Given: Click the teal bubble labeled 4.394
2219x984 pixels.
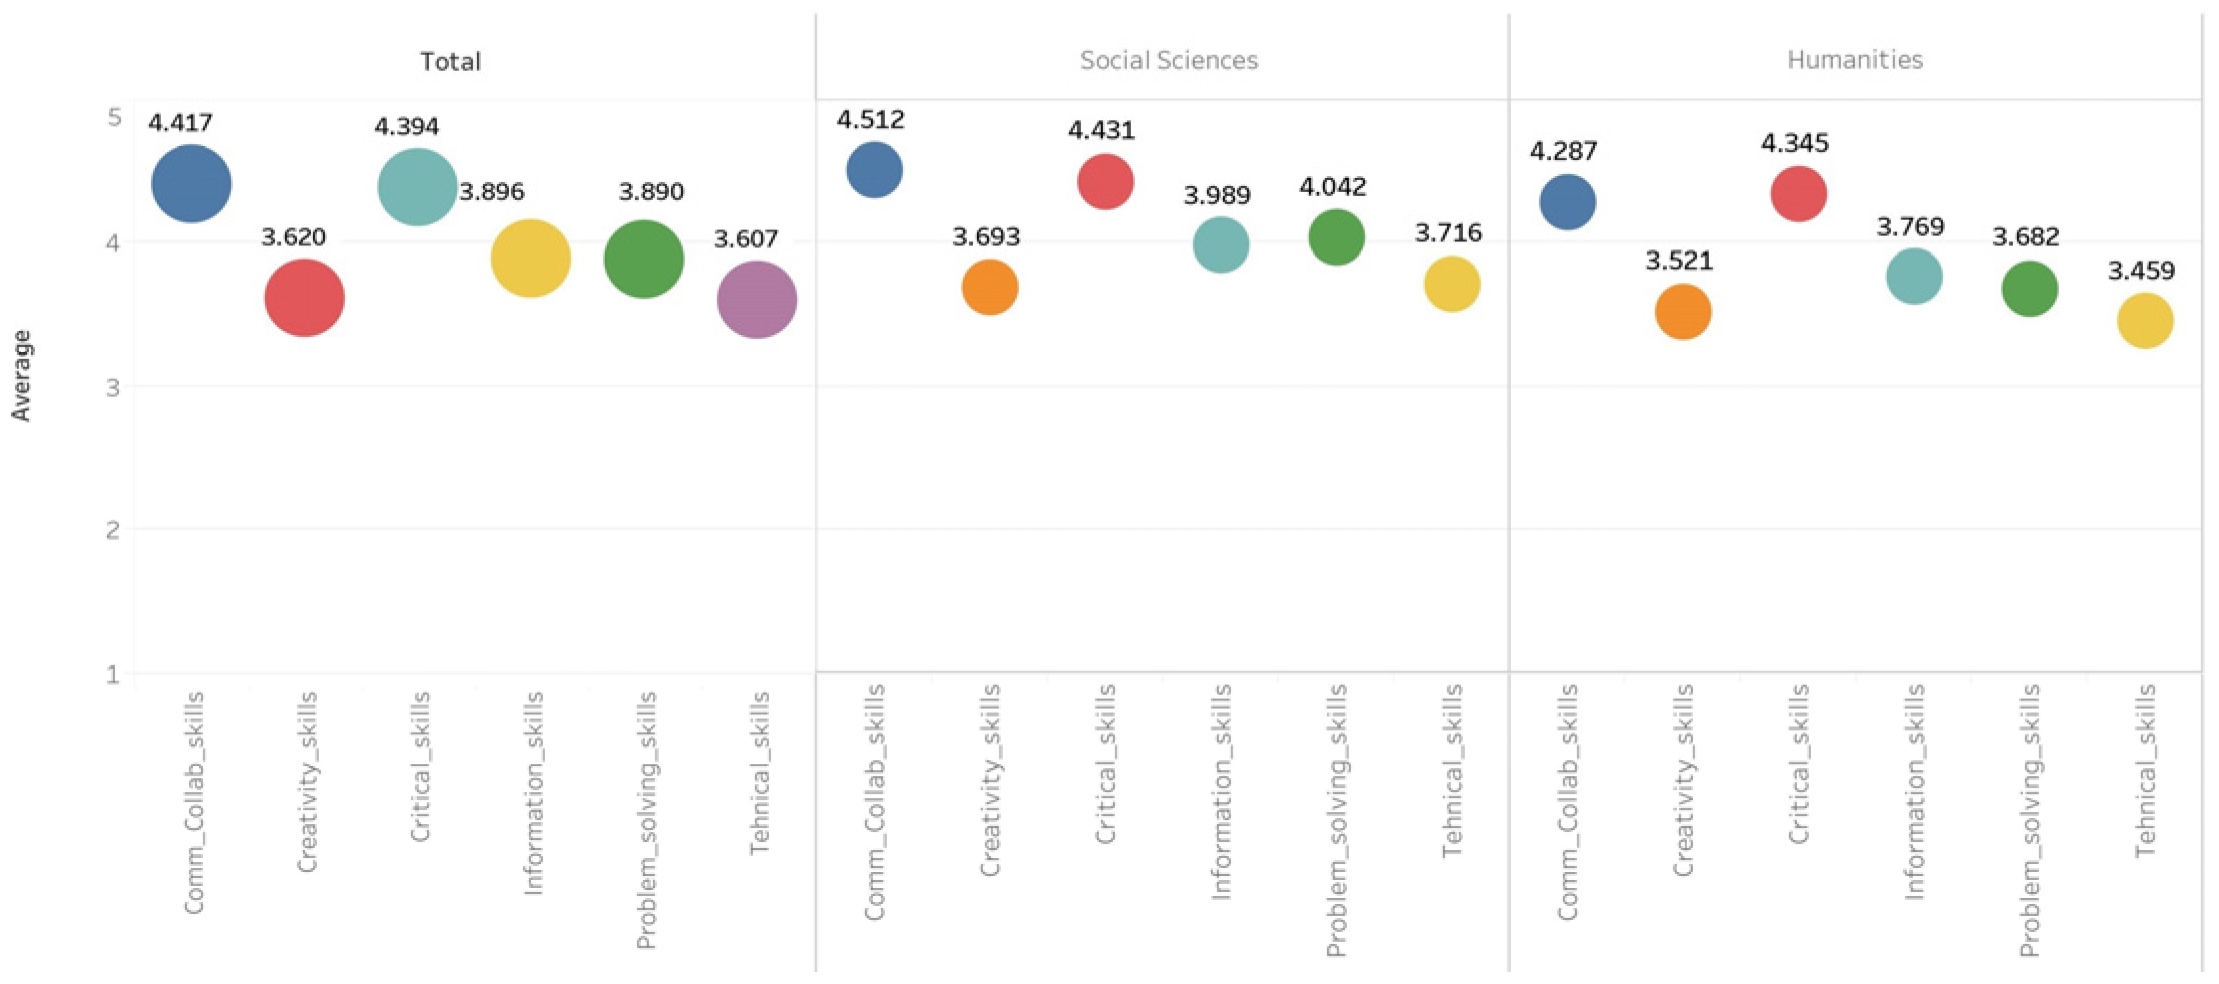Looking at the screenshot, I should pyautogui.click(x=417, y=187).
